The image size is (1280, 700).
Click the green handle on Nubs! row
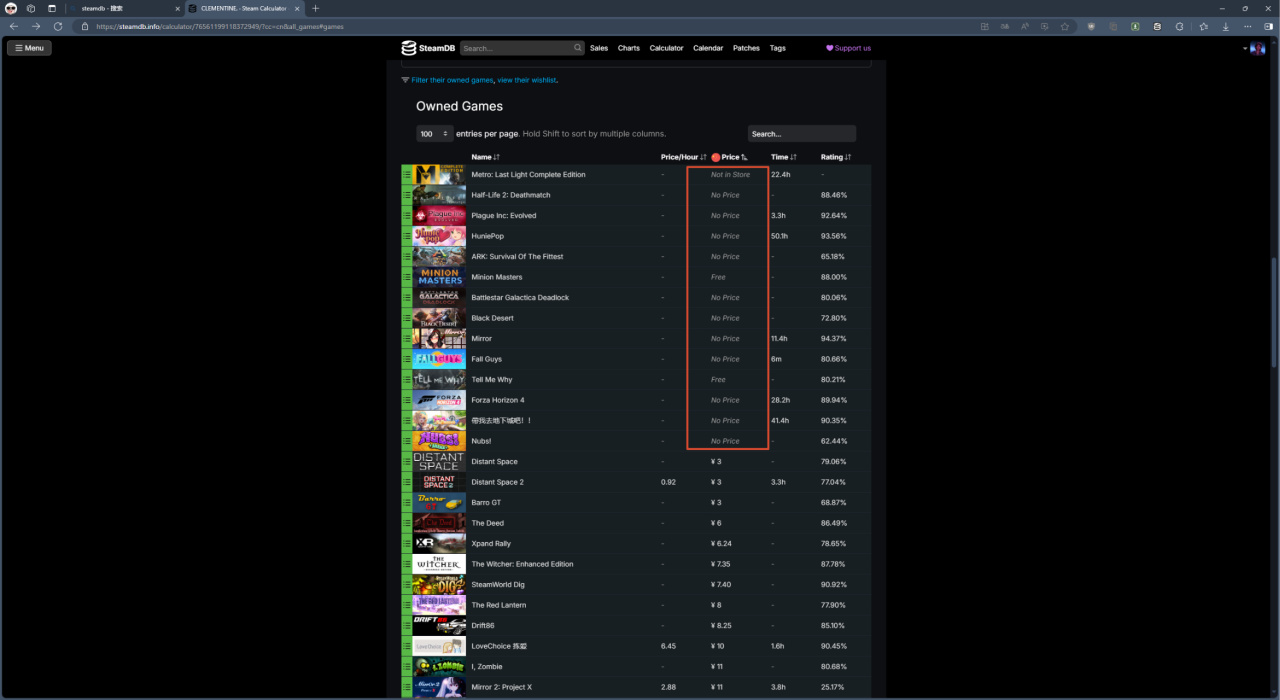(407, 441)
